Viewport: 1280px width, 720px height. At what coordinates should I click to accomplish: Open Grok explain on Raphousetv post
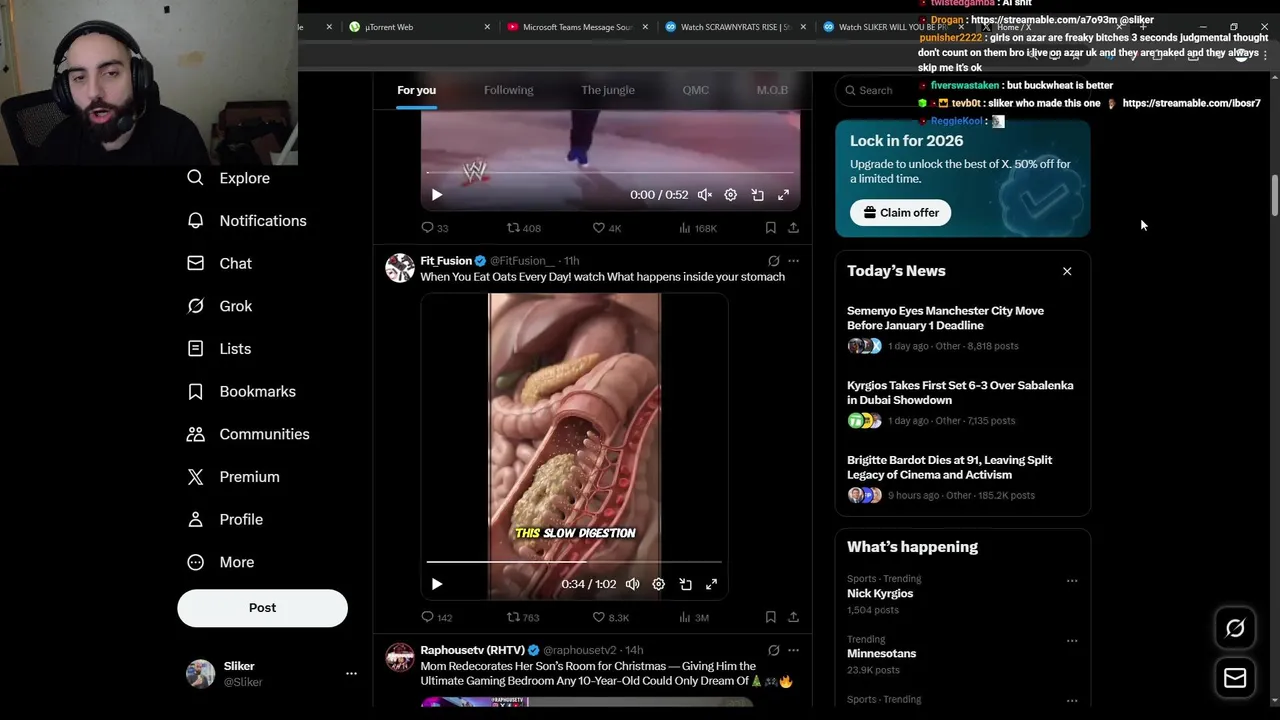point(774,650)
